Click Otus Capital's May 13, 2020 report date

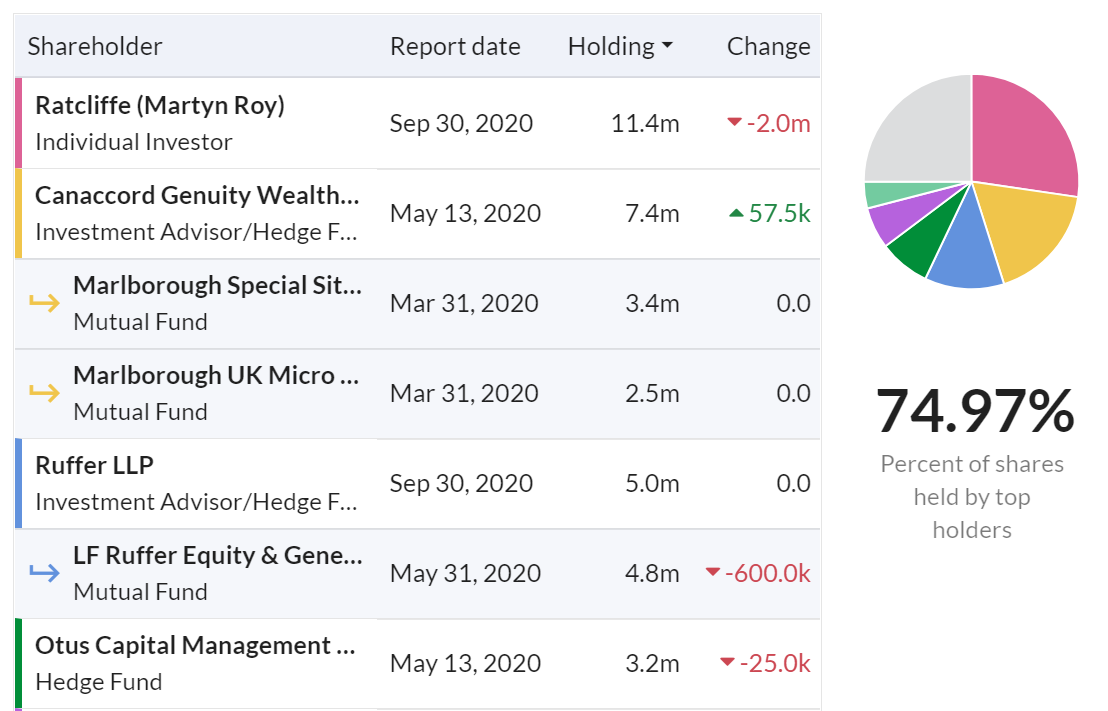465,663
